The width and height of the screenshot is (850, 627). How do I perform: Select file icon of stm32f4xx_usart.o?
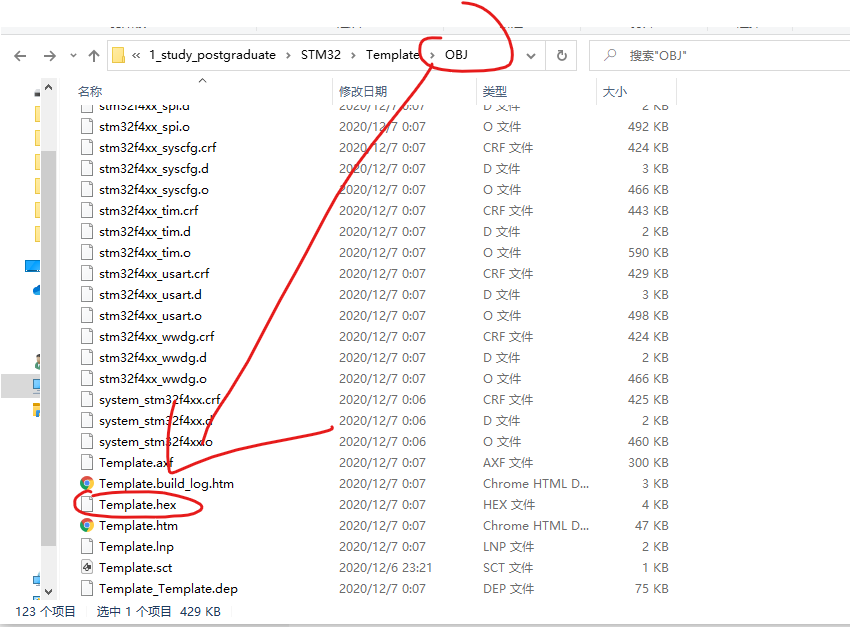coord(87,315)
